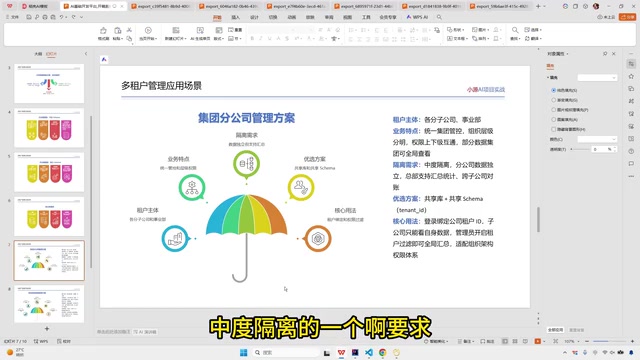Click the Print icon in quick toolbar
Image resolution: width=640 pixels, height=360 pixels.
tap(45, 17)
